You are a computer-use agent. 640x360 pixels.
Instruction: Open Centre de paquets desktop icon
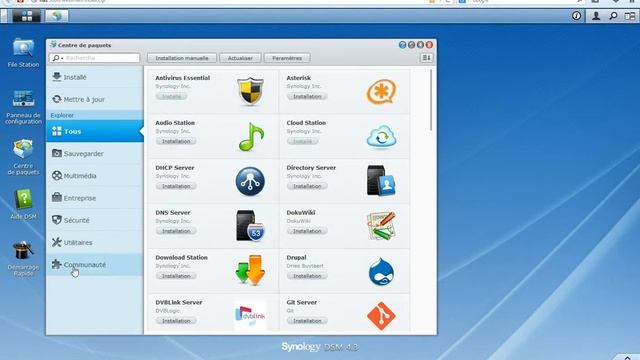click(x=23, y=157)
